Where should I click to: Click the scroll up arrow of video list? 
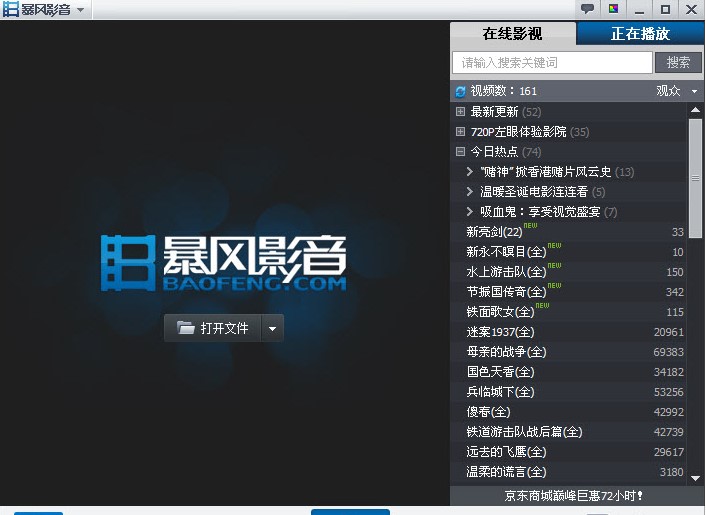(x=695, y=109)
